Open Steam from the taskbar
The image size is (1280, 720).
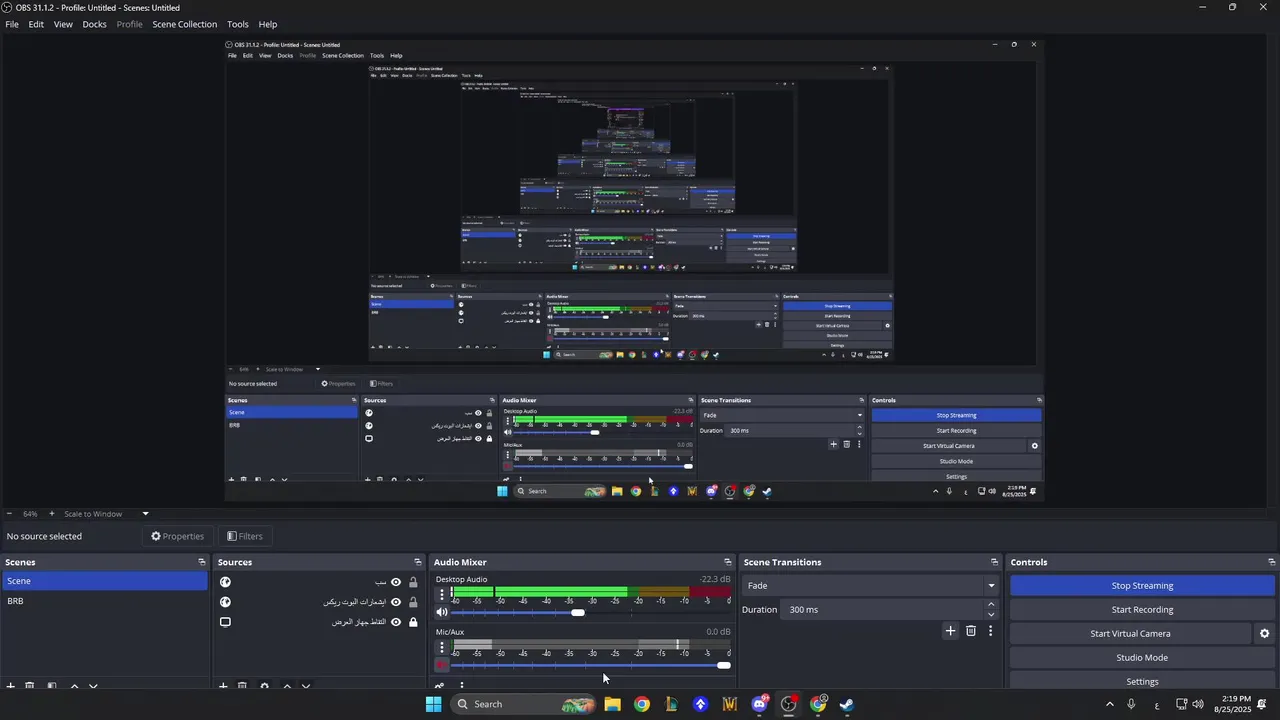point(846,704)
